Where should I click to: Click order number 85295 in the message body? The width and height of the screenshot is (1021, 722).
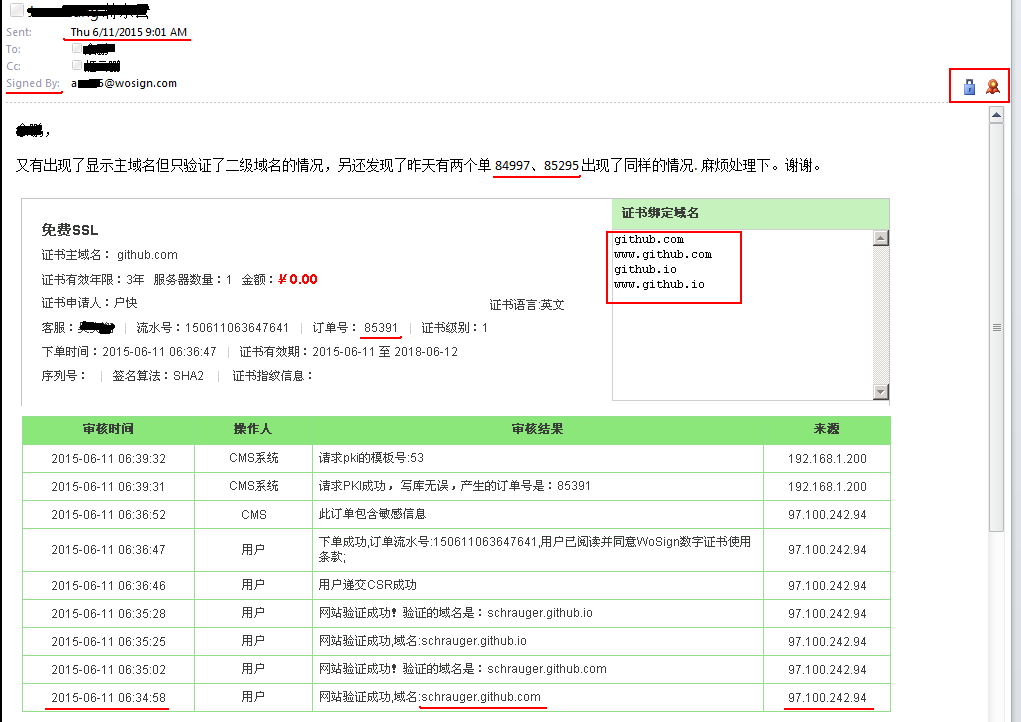[561, 165]
